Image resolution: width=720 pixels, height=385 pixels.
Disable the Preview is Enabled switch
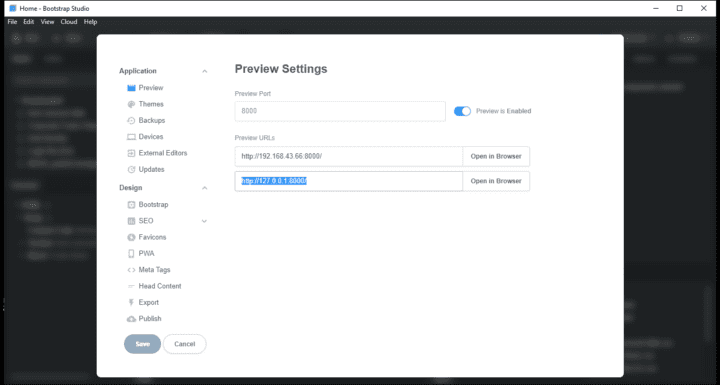462,111
